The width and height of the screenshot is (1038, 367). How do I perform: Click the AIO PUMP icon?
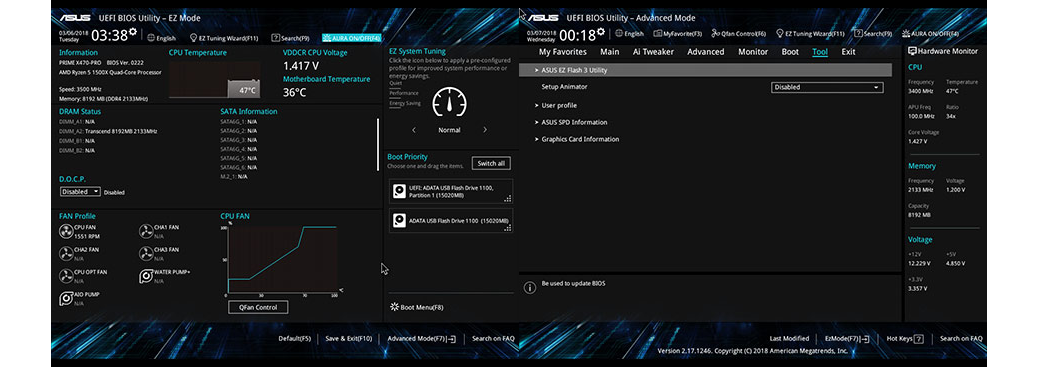click(x=66, y=299)
